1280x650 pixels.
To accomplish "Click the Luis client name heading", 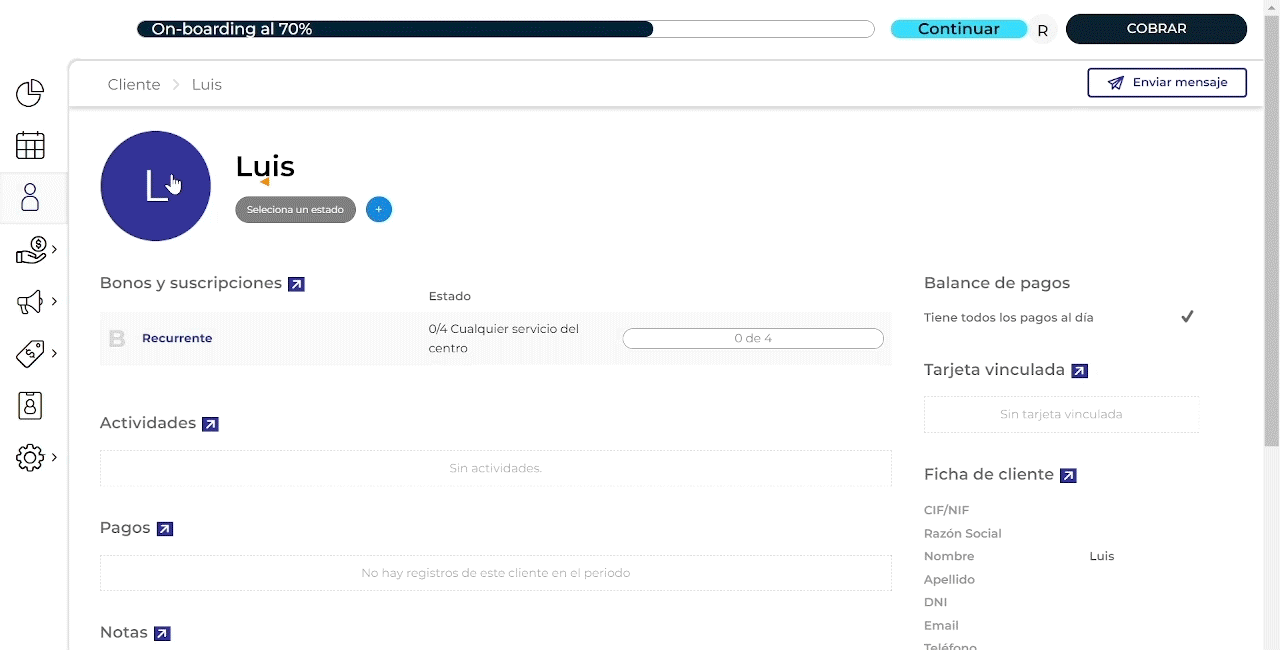I will pyautogui.click(x=265, y=166).
